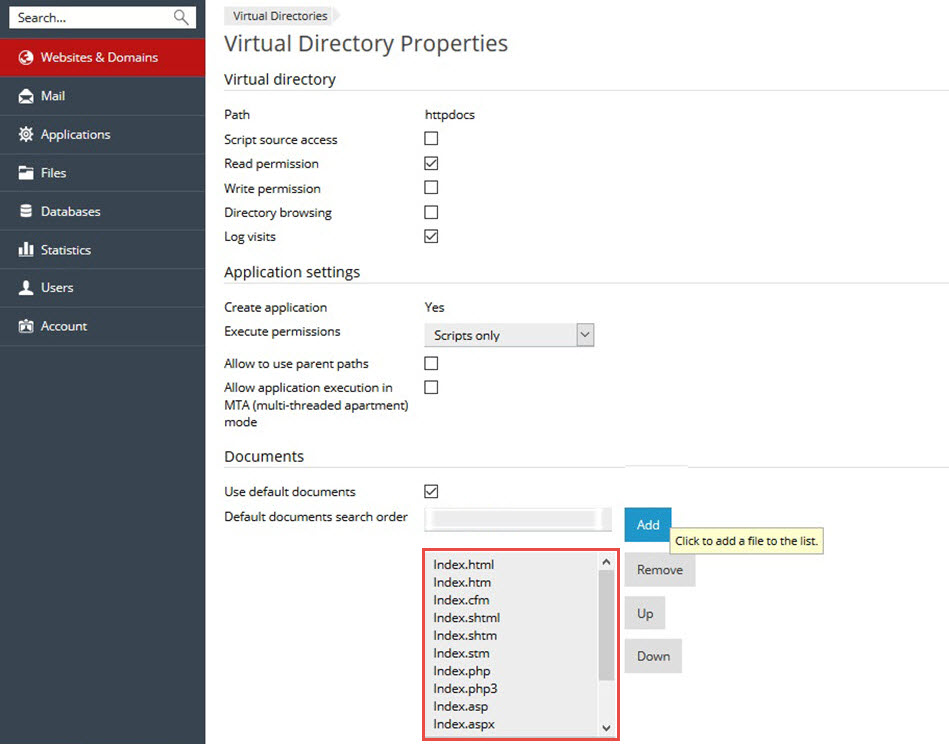Select Index.php in the documents list
The width and height of the screenshot is (949, 744).
pos(462,671)
